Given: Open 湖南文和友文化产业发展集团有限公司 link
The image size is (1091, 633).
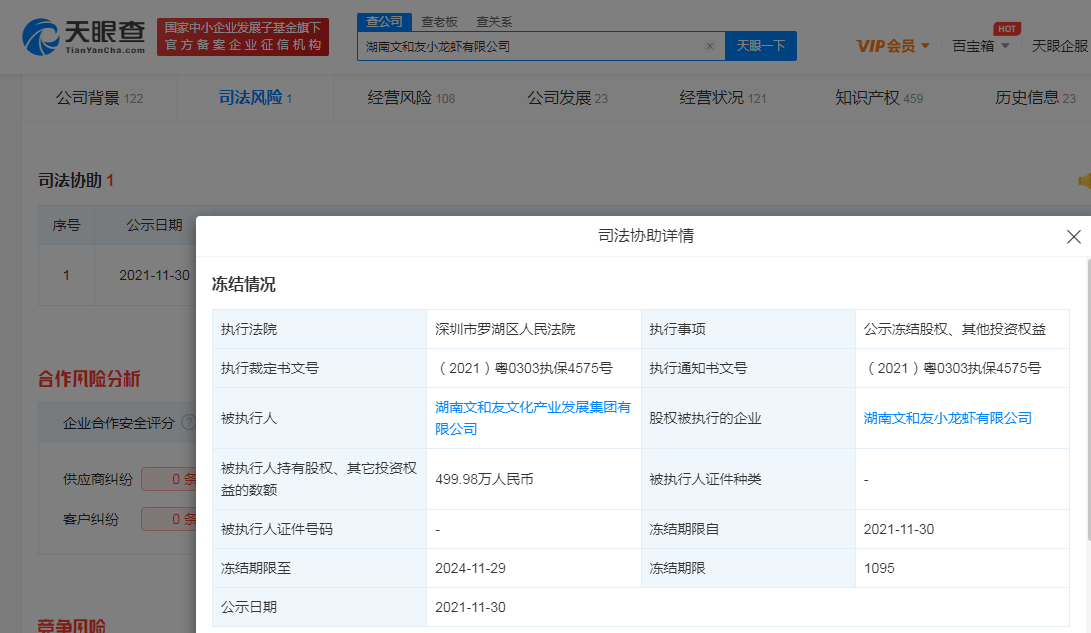Looking at the screenshot, I should (533, 418).
